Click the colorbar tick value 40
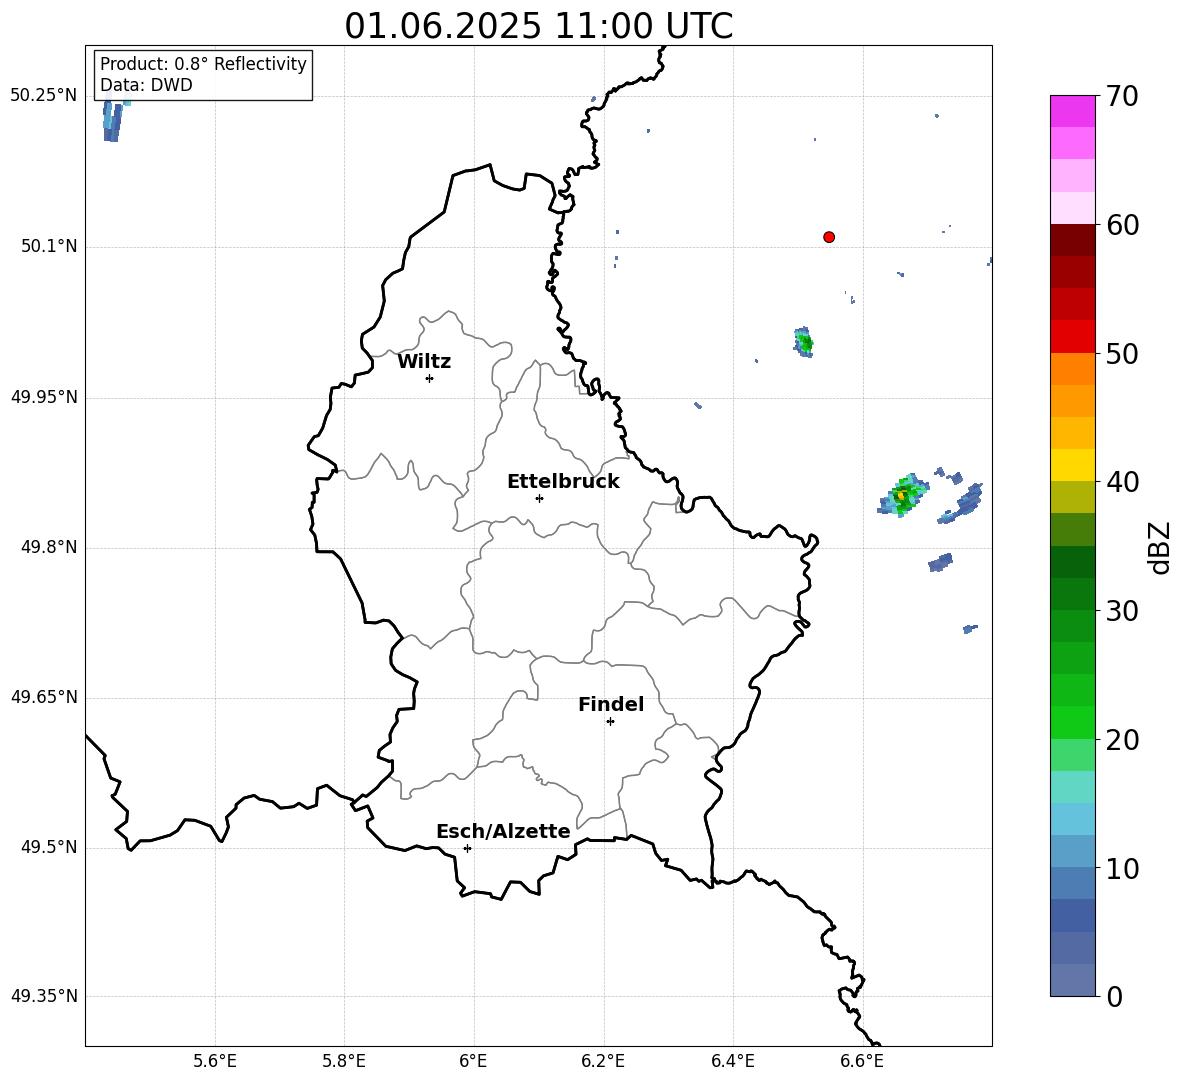 [1122, 482]
